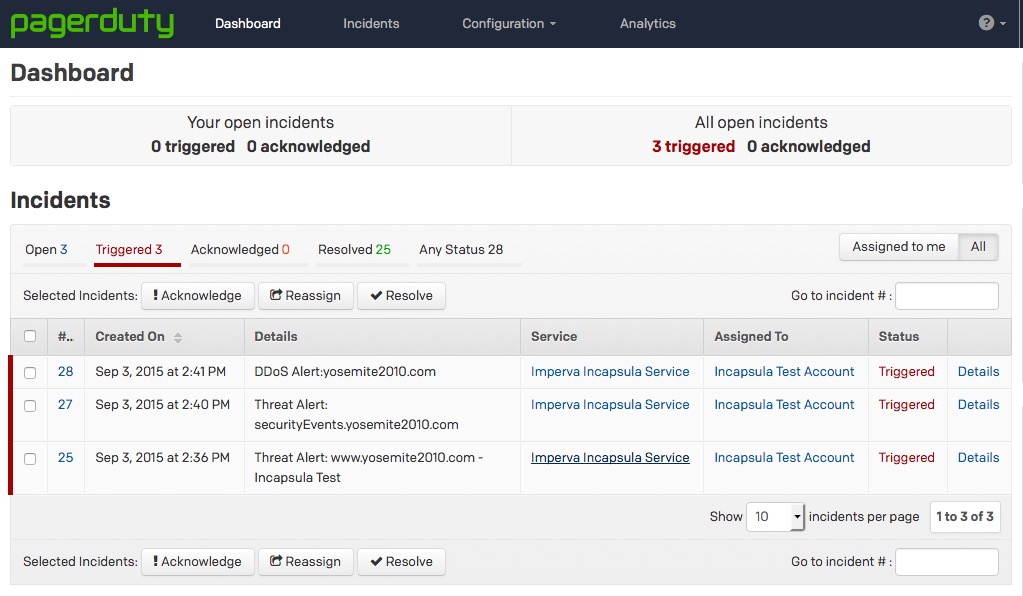Open Incapsula Test Account for incident 28
The height and width of the screenshot is (596, 1023).
[x=784, y=372]
